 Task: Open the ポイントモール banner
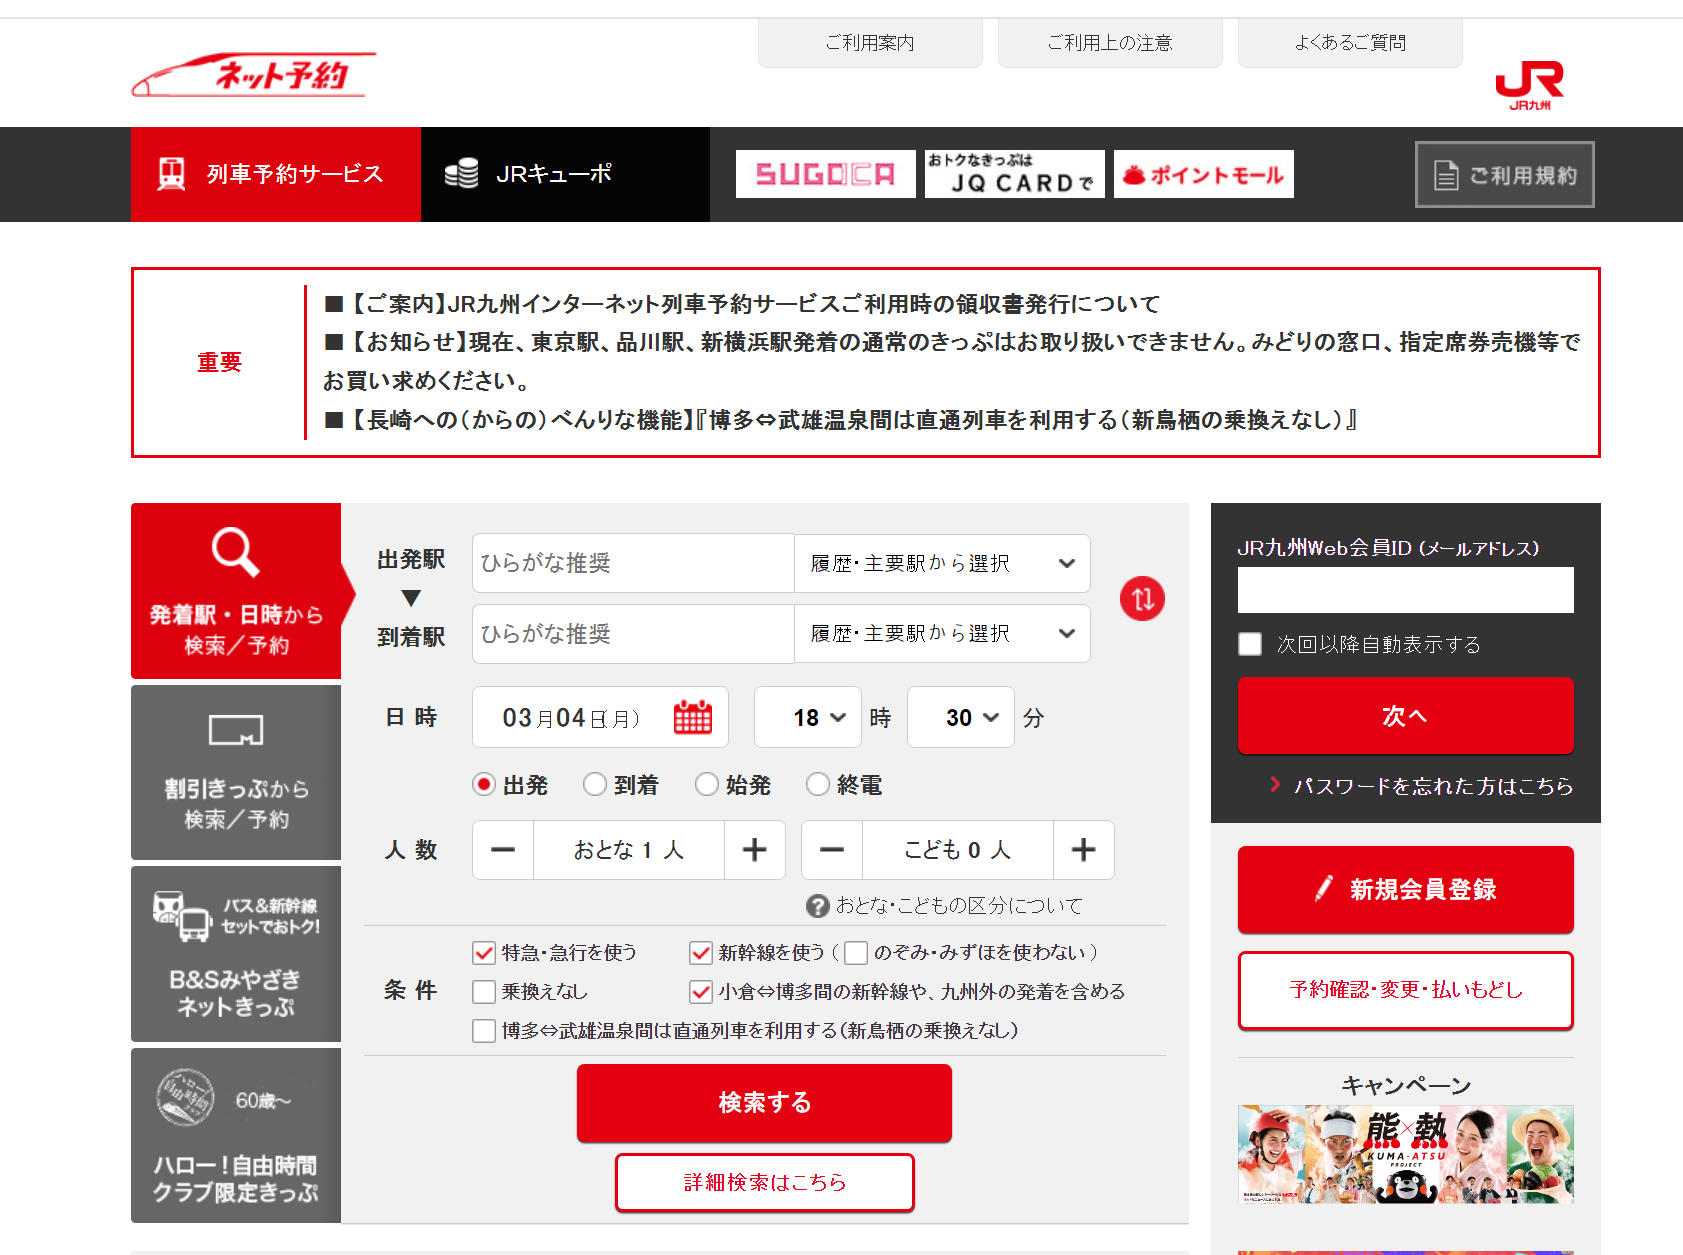(x=1203, y=174)
